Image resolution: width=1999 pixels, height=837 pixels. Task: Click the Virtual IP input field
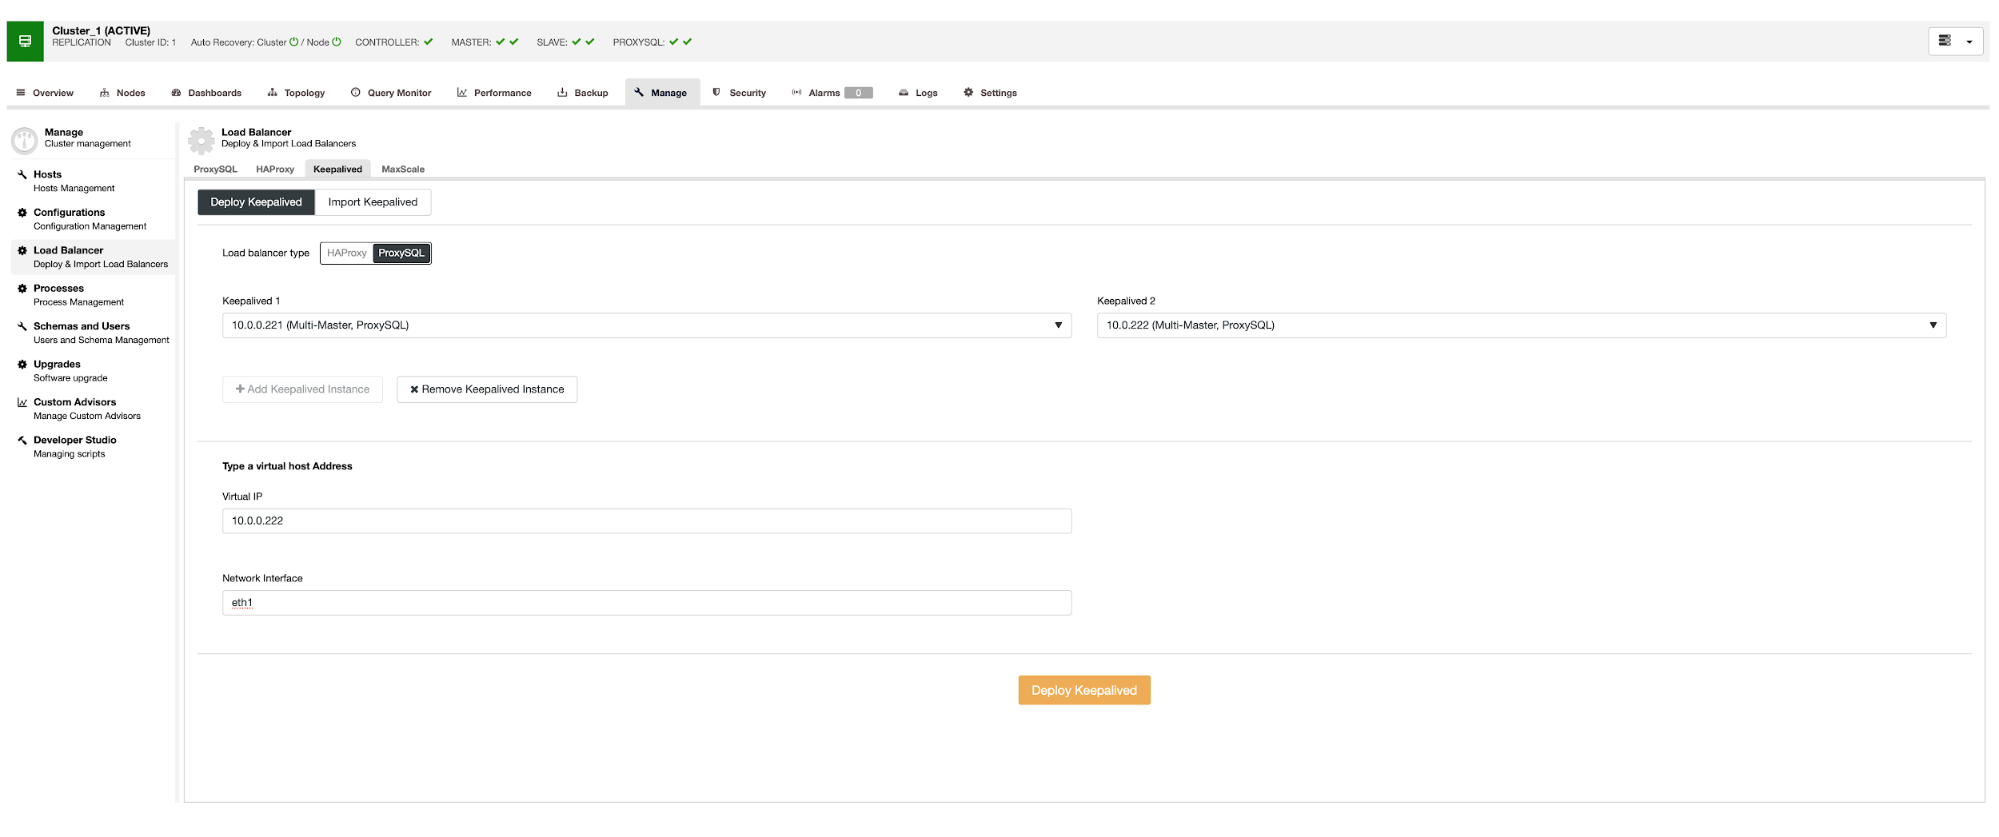tap(646, 521)
